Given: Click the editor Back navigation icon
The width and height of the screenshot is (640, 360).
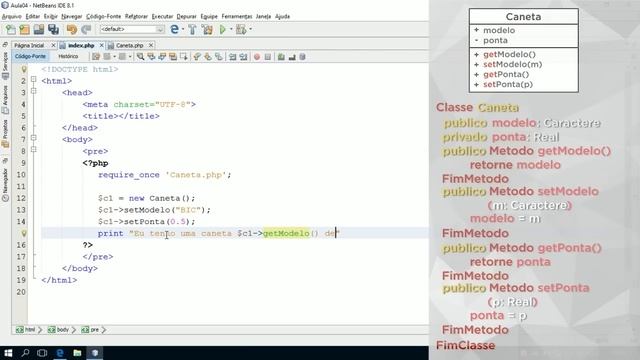Looking at the screenshot, I should [x=107, y=57].
